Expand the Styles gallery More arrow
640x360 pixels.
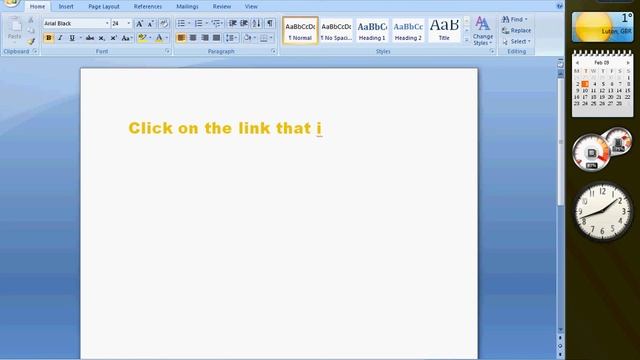[467, 40]
